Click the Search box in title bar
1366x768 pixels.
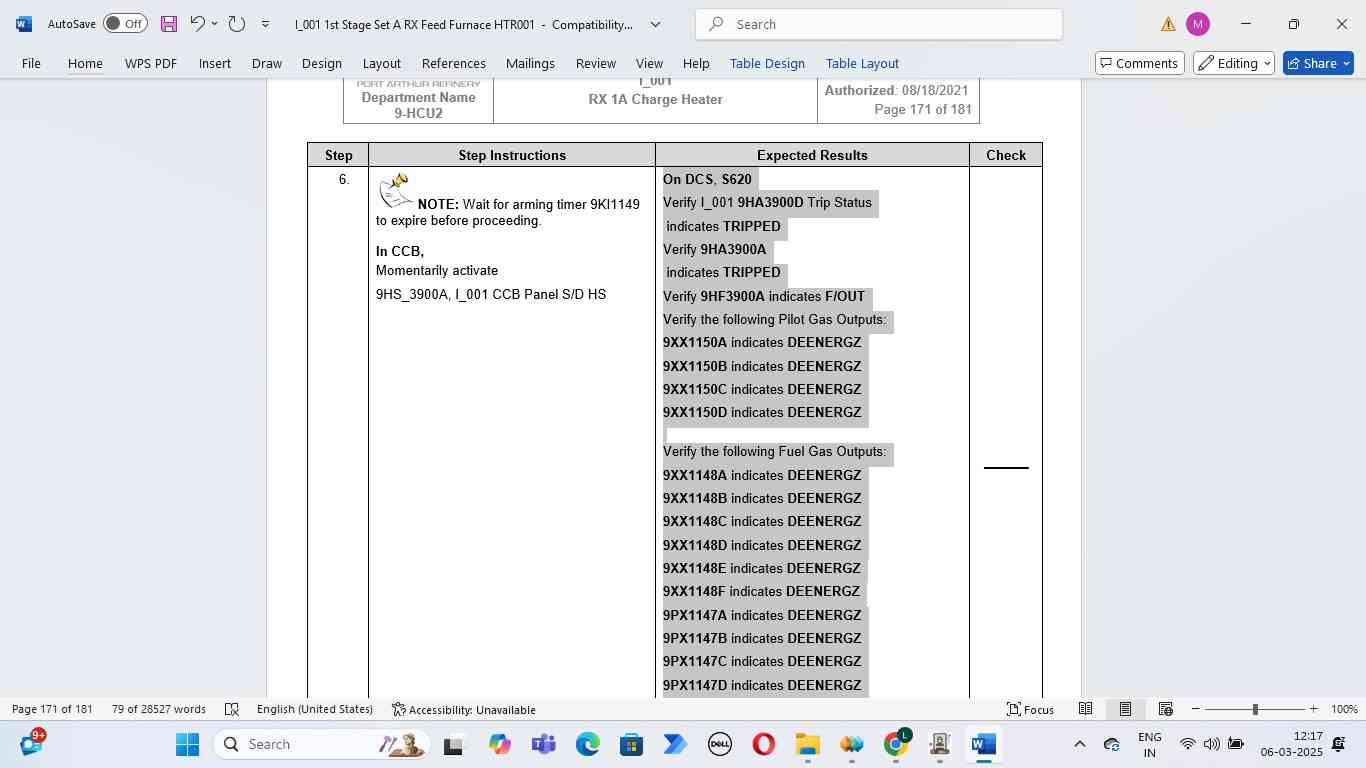pyautogui.click(x=879, y=24)
